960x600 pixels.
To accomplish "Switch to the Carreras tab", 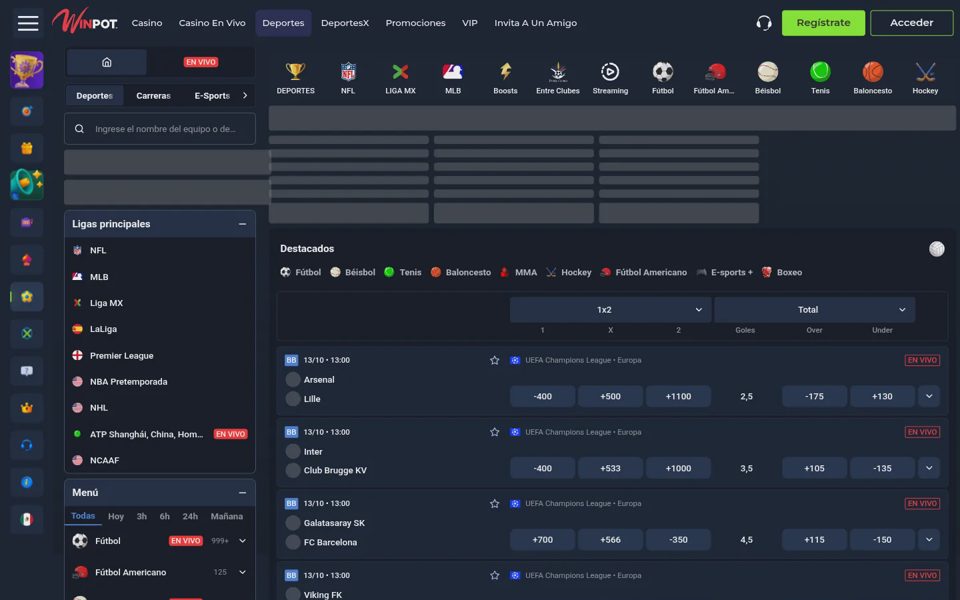I will tap(153, 96).
